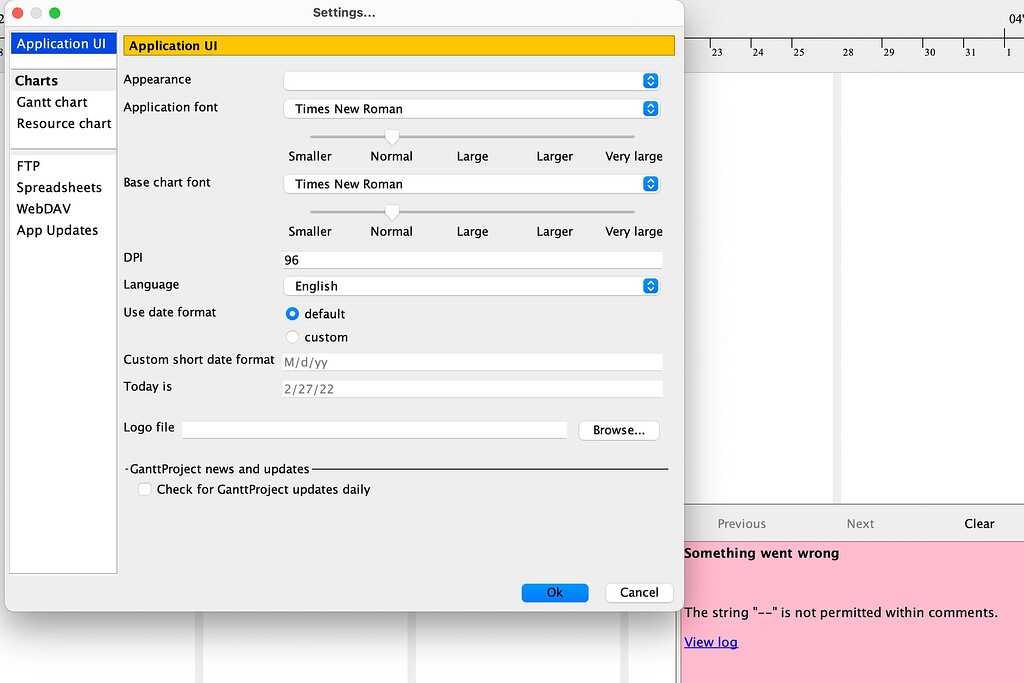Open Resource chart settings section
The image size is (1024, 683).
[x=63, y=123]
